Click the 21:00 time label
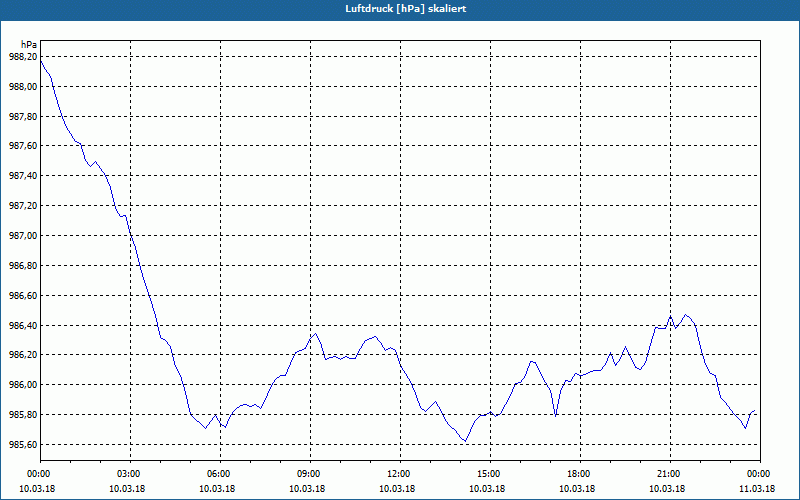 tap(670, 474)
